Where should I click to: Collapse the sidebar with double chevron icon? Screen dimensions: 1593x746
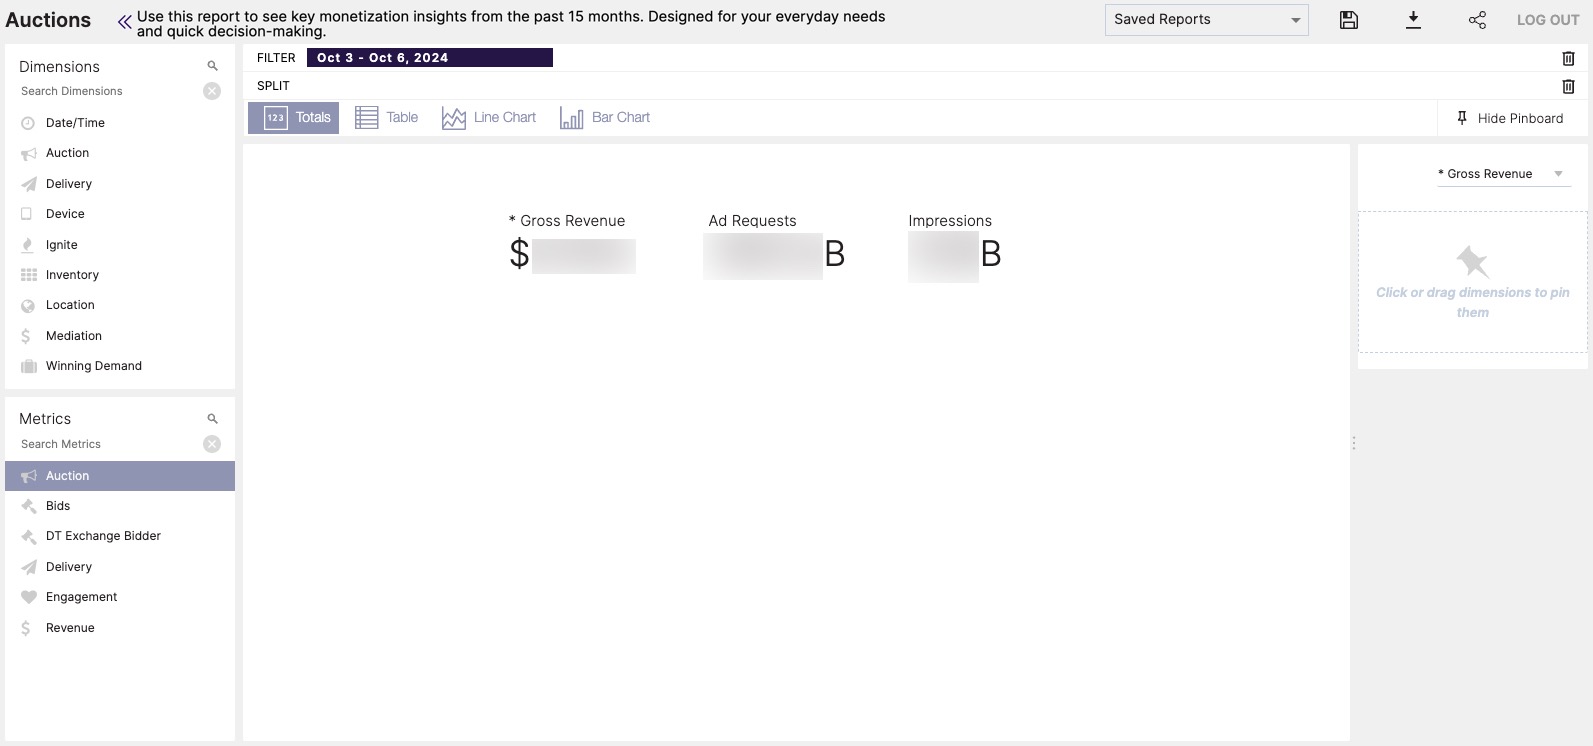coord(124,22)
